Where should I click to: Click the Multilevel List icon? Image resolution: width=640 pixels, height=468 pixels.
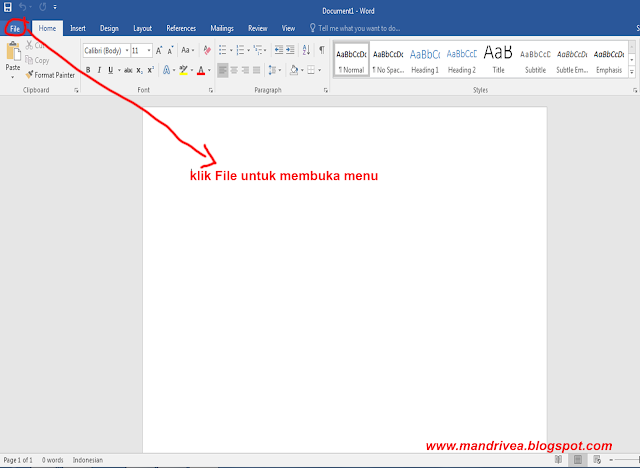258,50
